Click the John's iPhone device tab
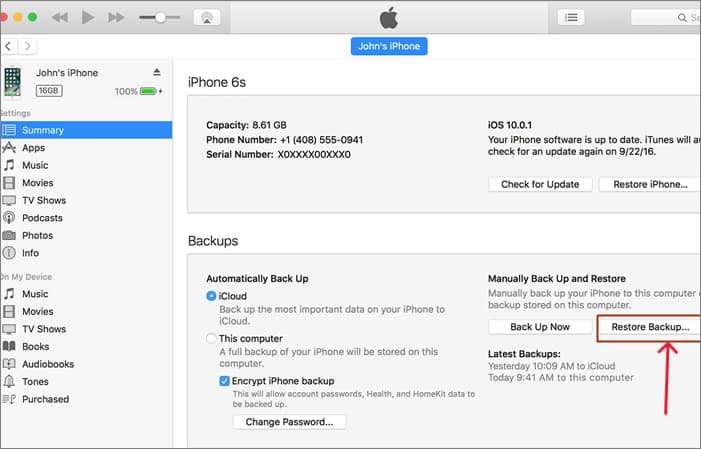The width and height of the screenshot is (701, 449). tap(389, 46)
